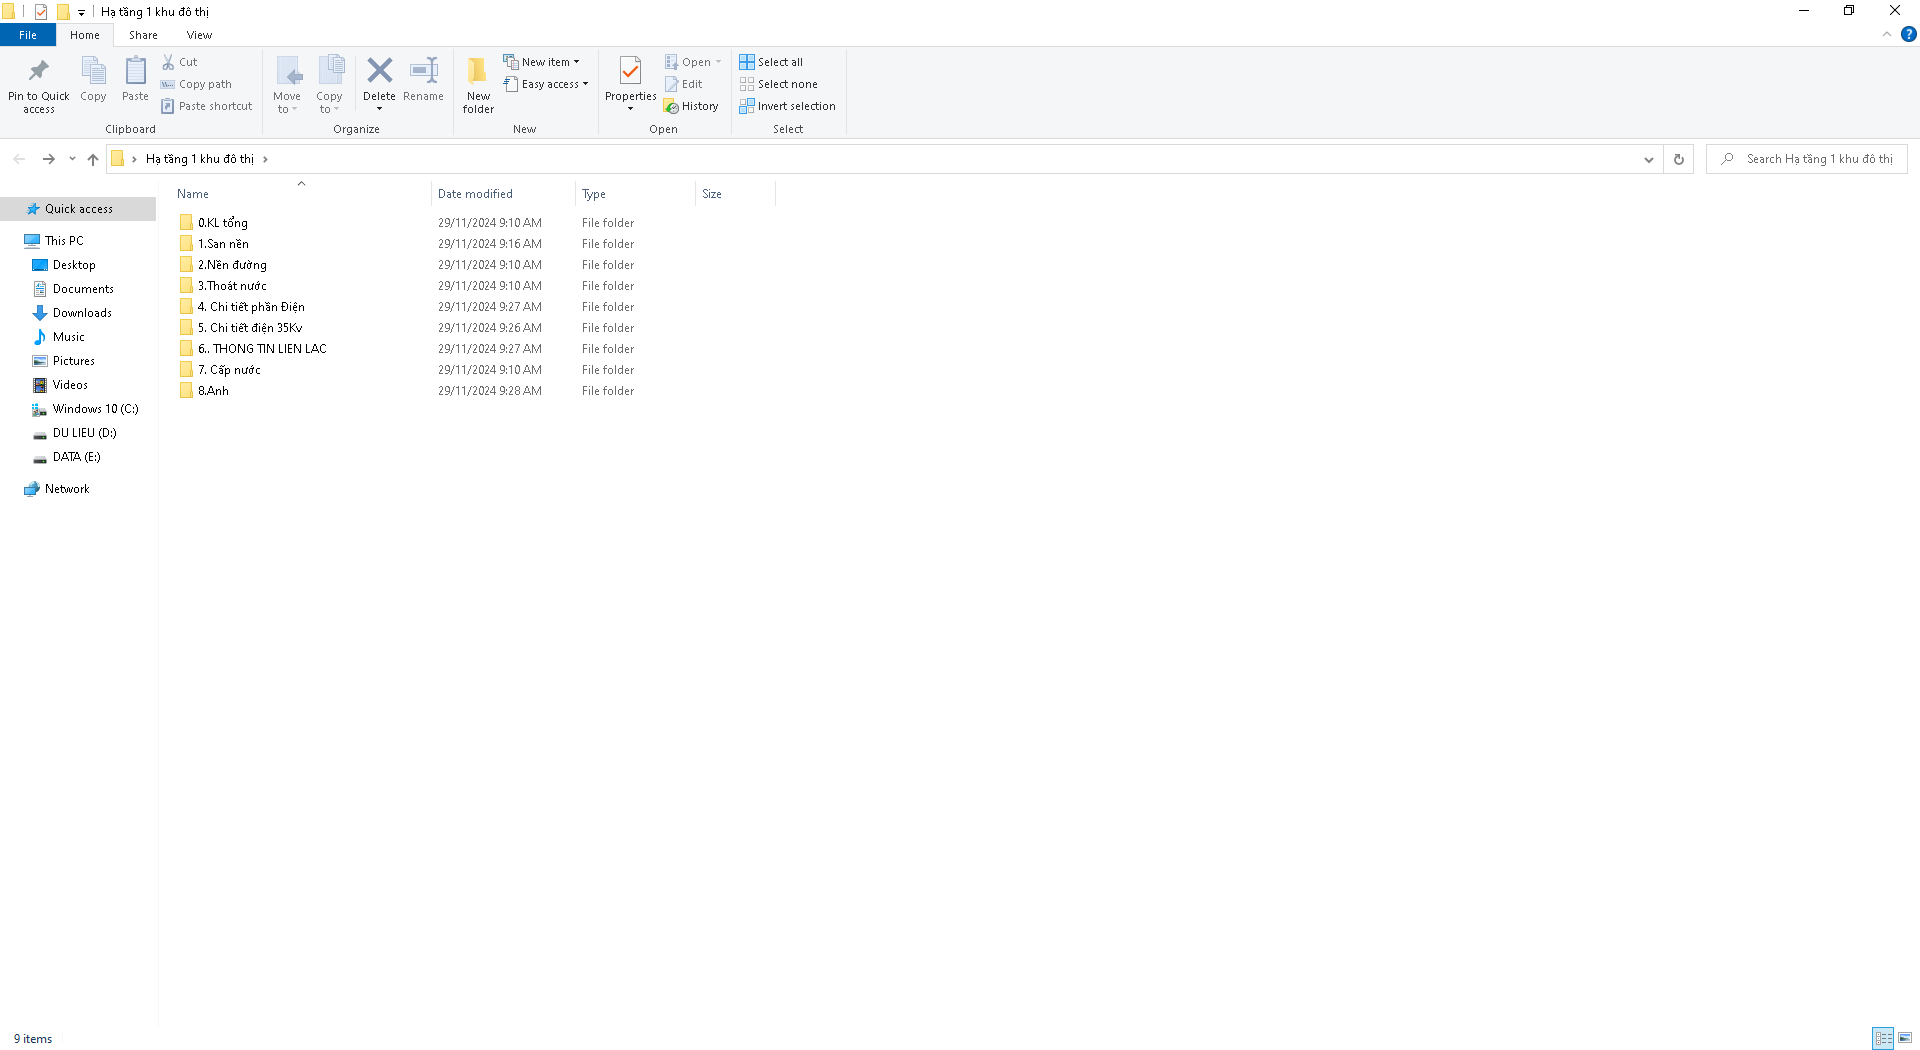Click Select none

click(x=779, y=84)
